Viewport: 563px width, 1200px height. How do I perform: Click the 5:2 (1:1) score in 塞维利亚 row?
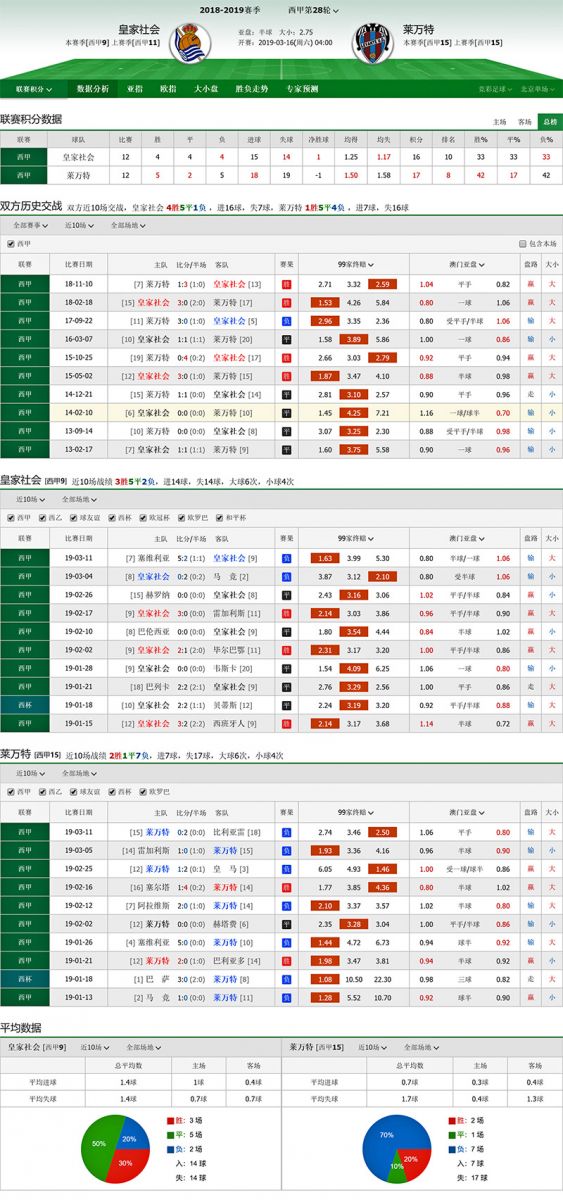[192, 558]
